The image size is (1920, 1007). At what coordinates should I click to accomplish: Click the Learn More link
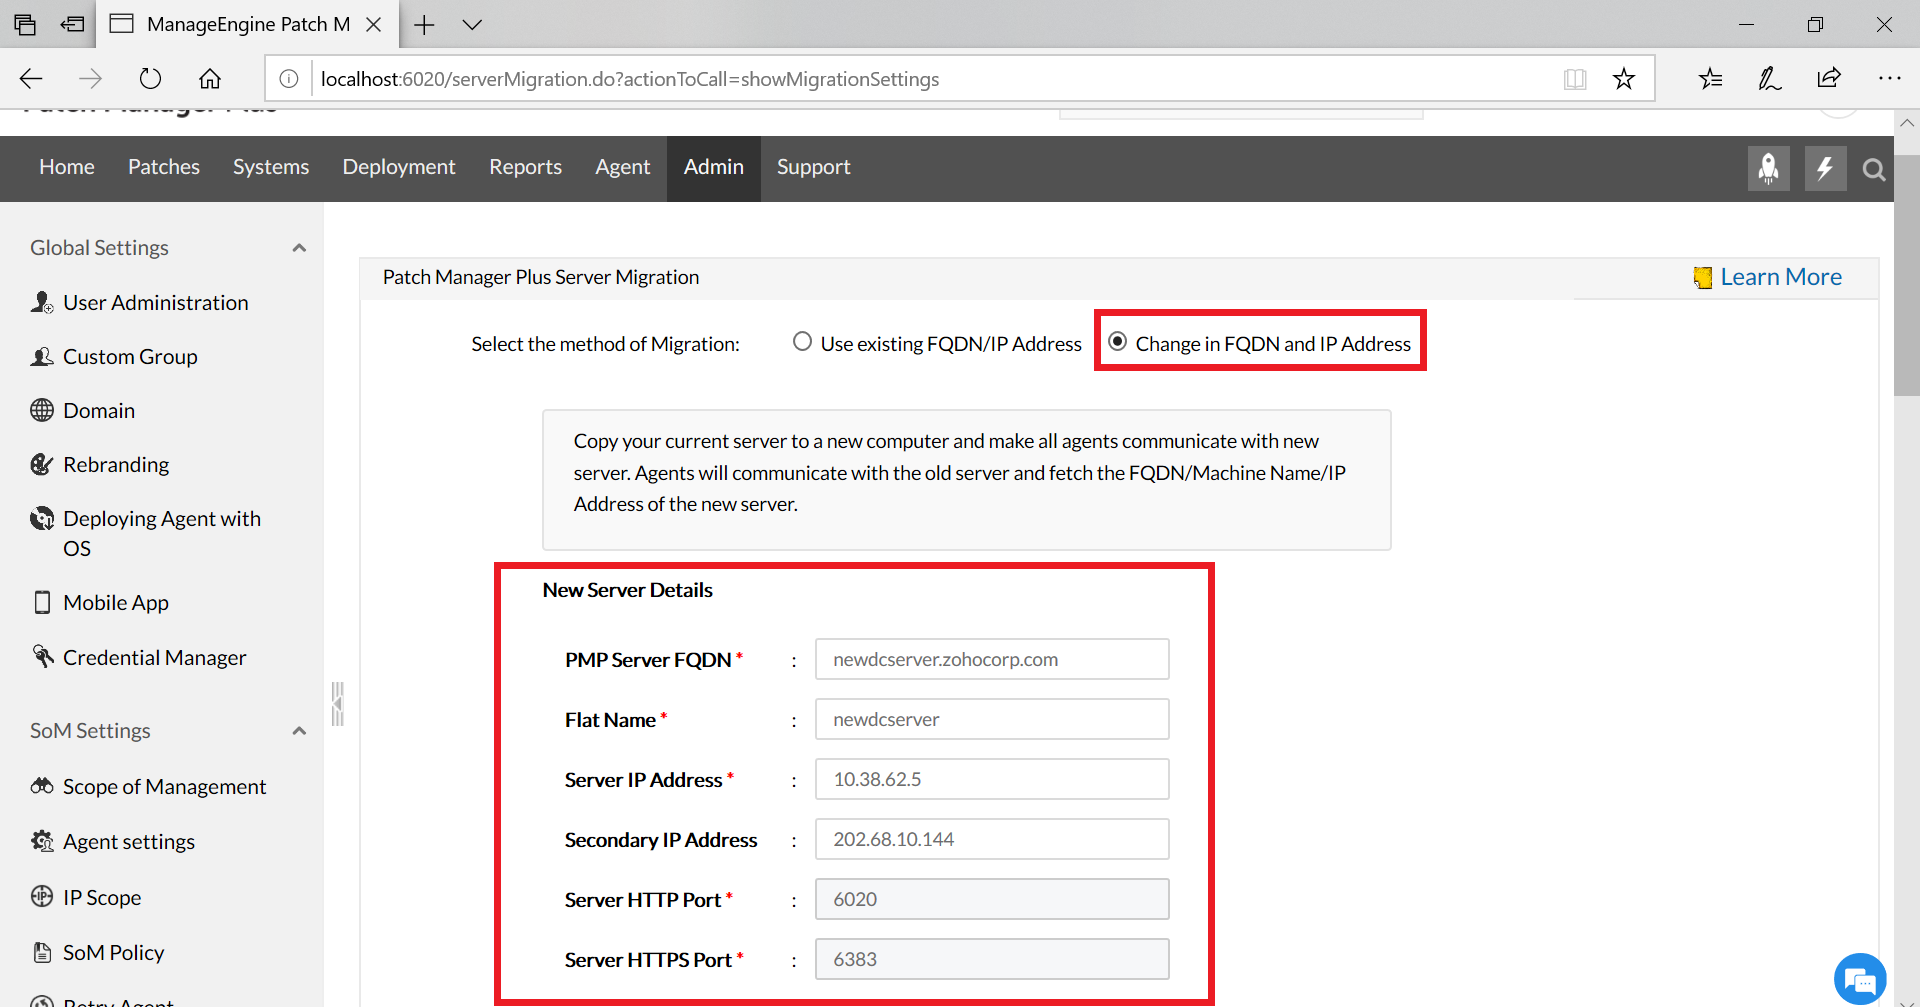pyautogui.click(x=1780, y=276)
